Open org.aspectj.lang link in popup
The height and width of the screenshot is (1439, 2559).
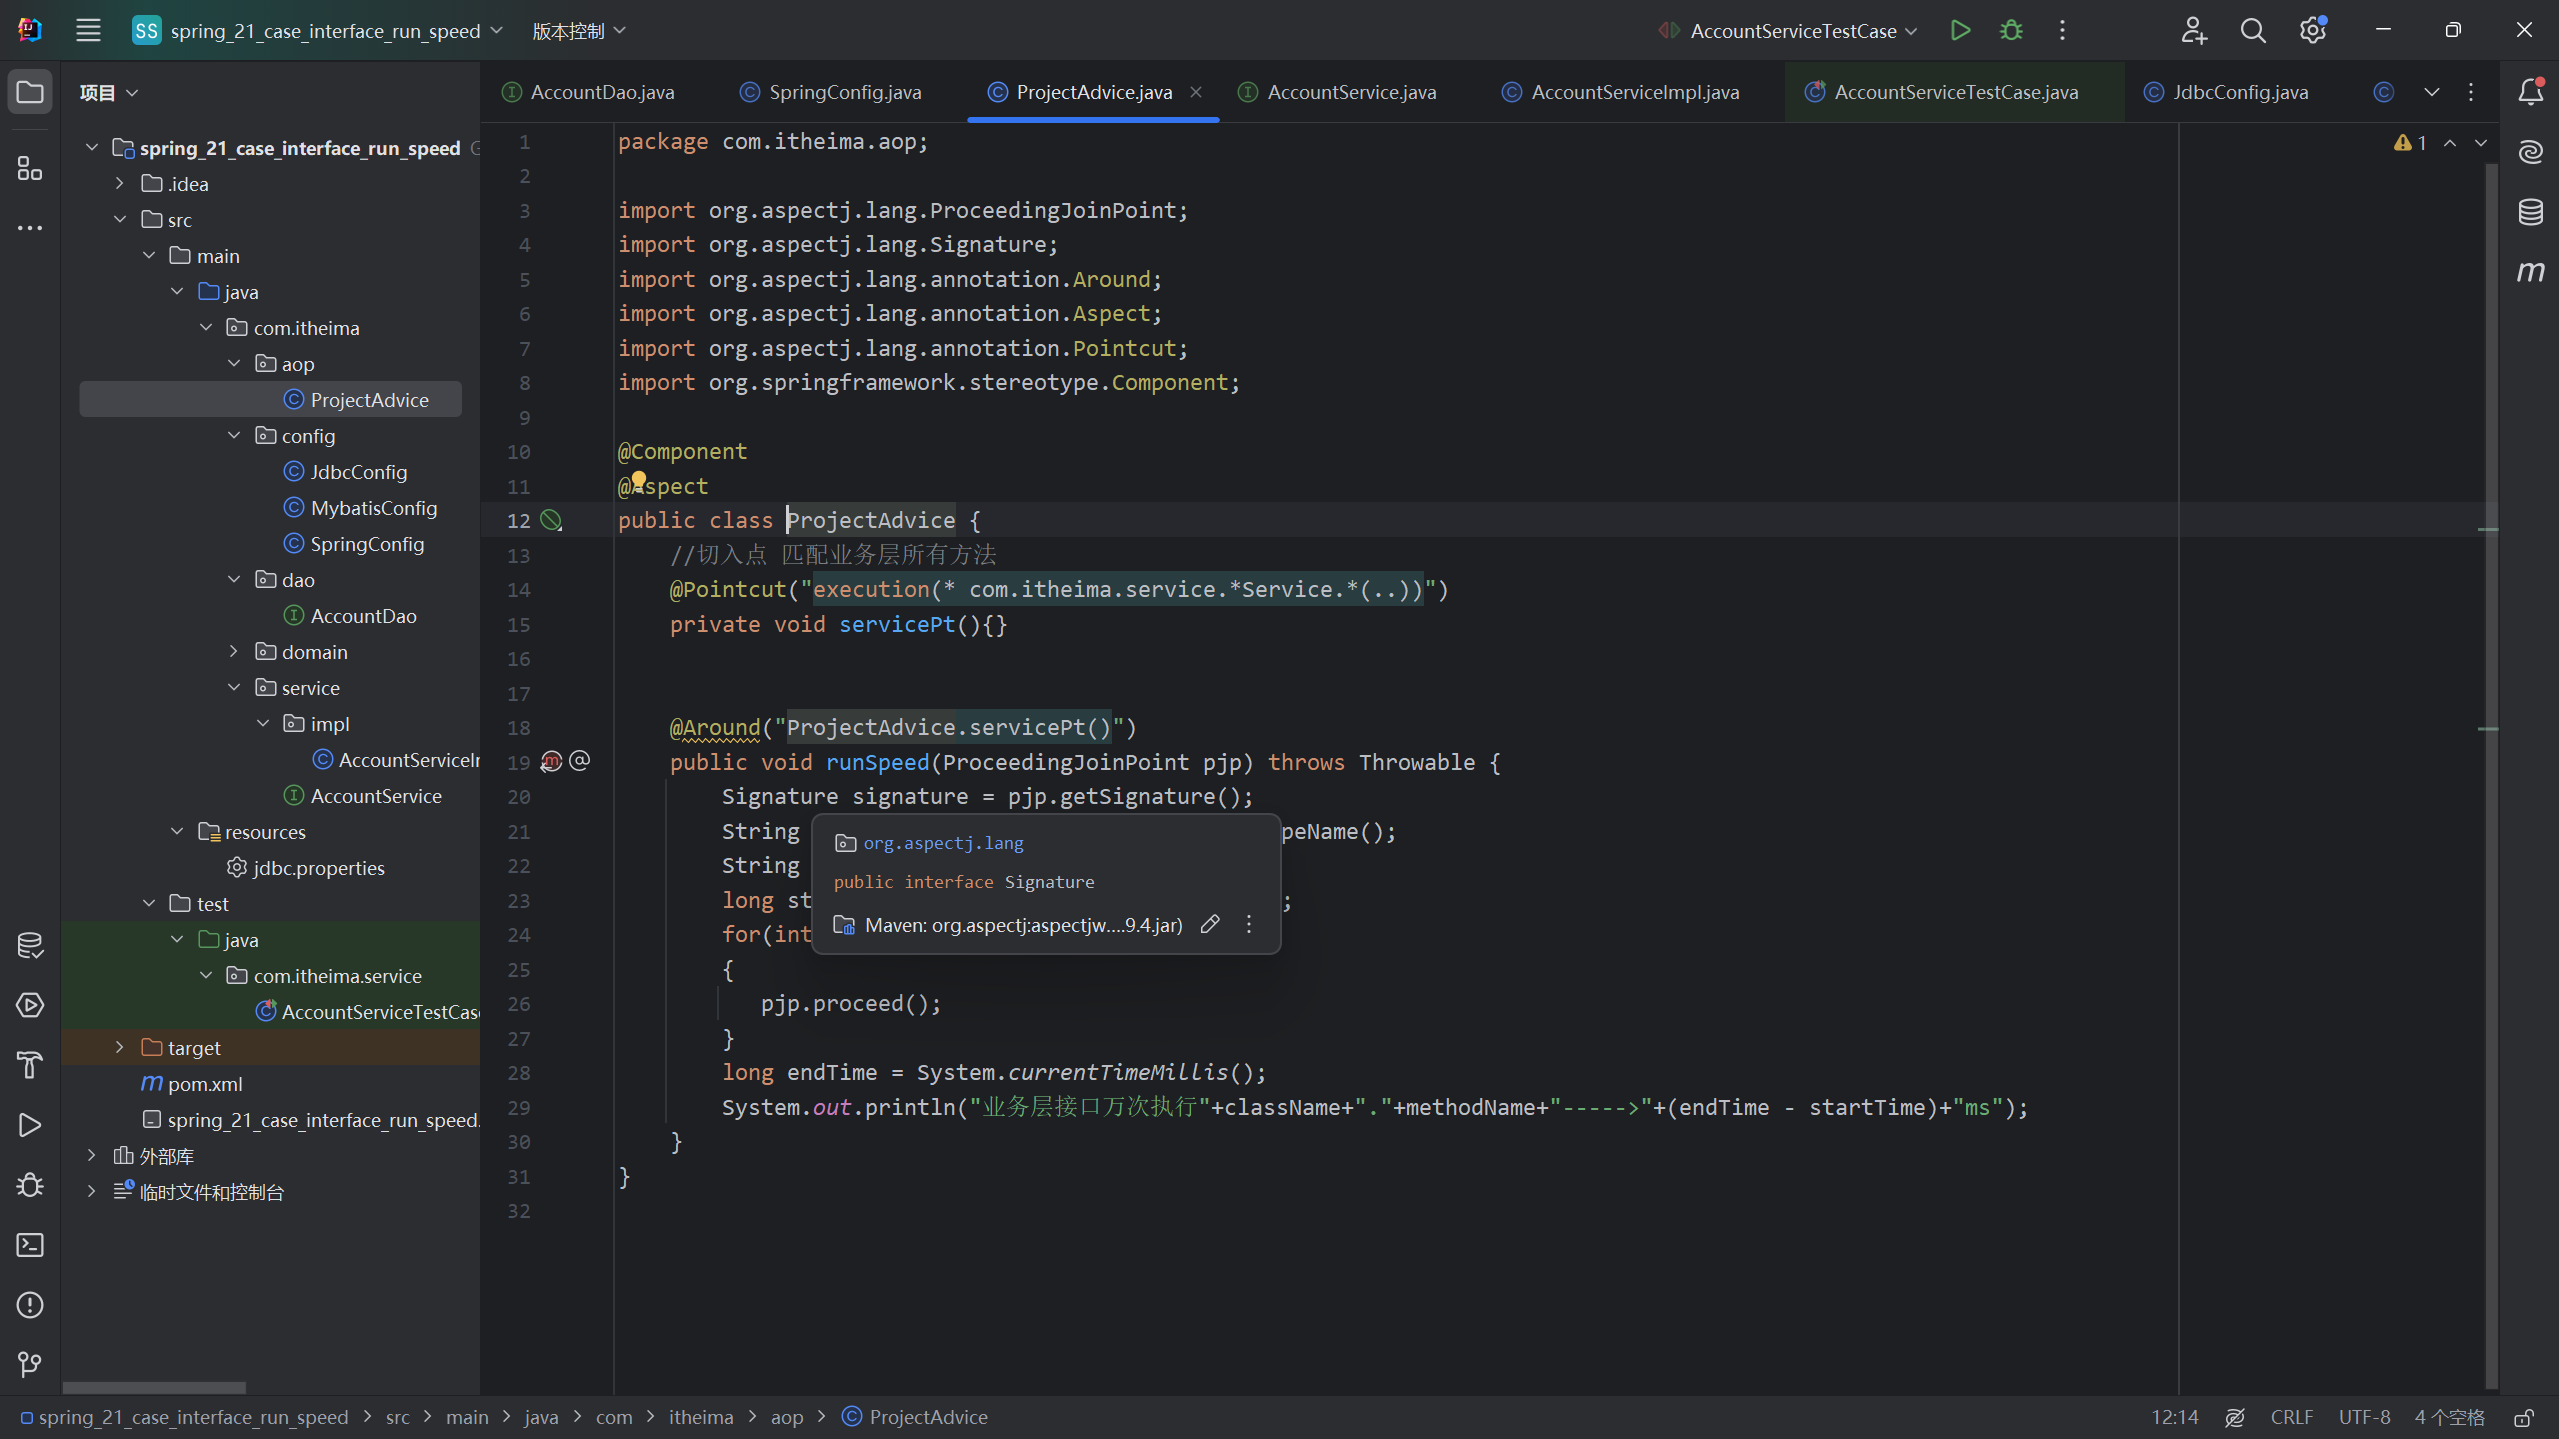click(943, 843)
